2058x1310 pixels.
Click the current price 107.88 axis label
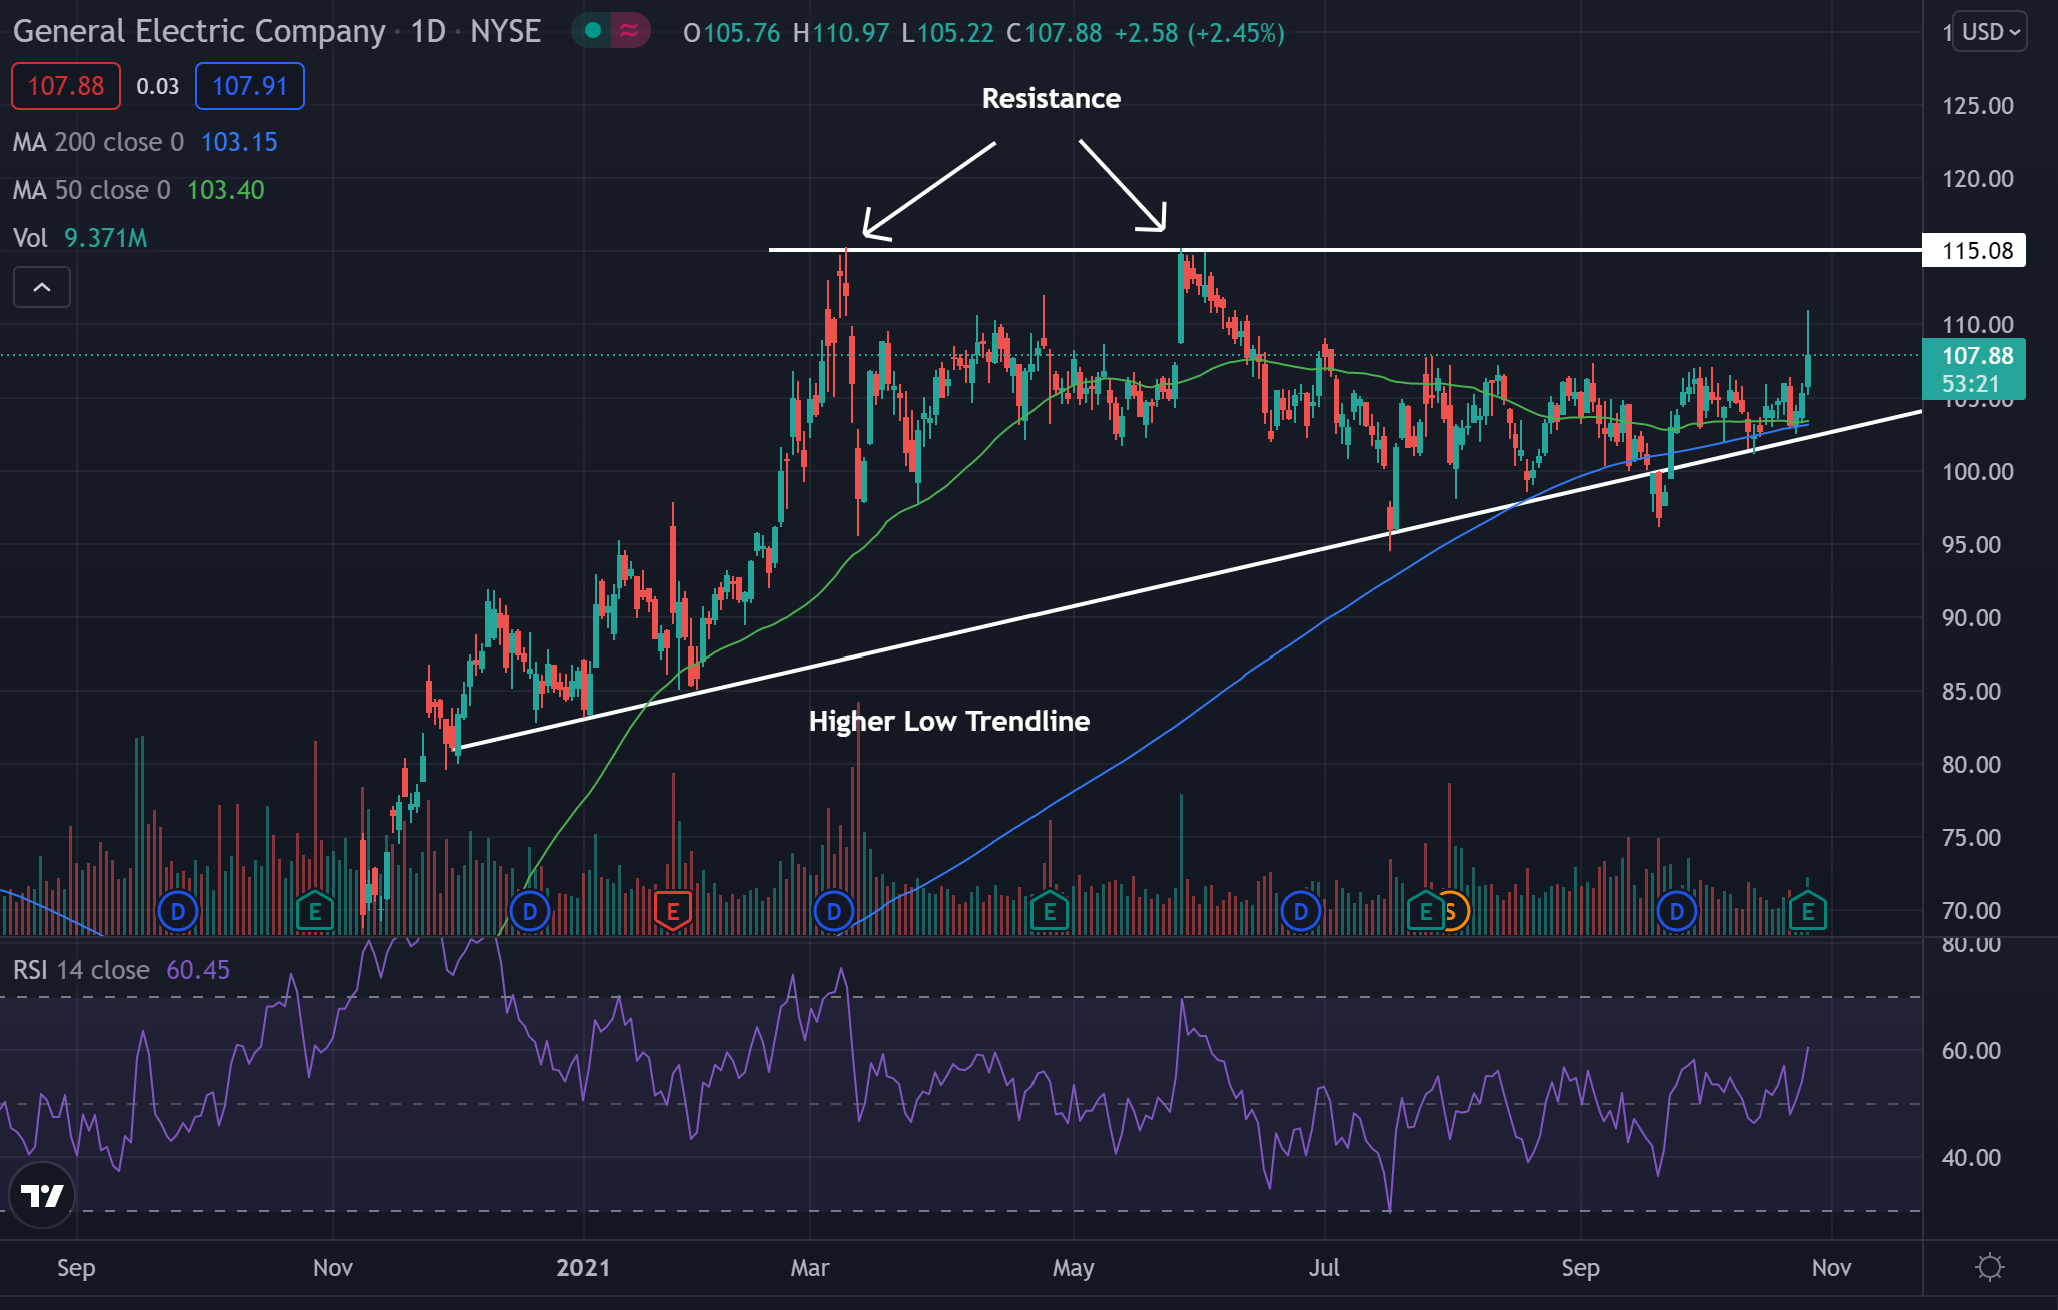tap(1974, 369)
